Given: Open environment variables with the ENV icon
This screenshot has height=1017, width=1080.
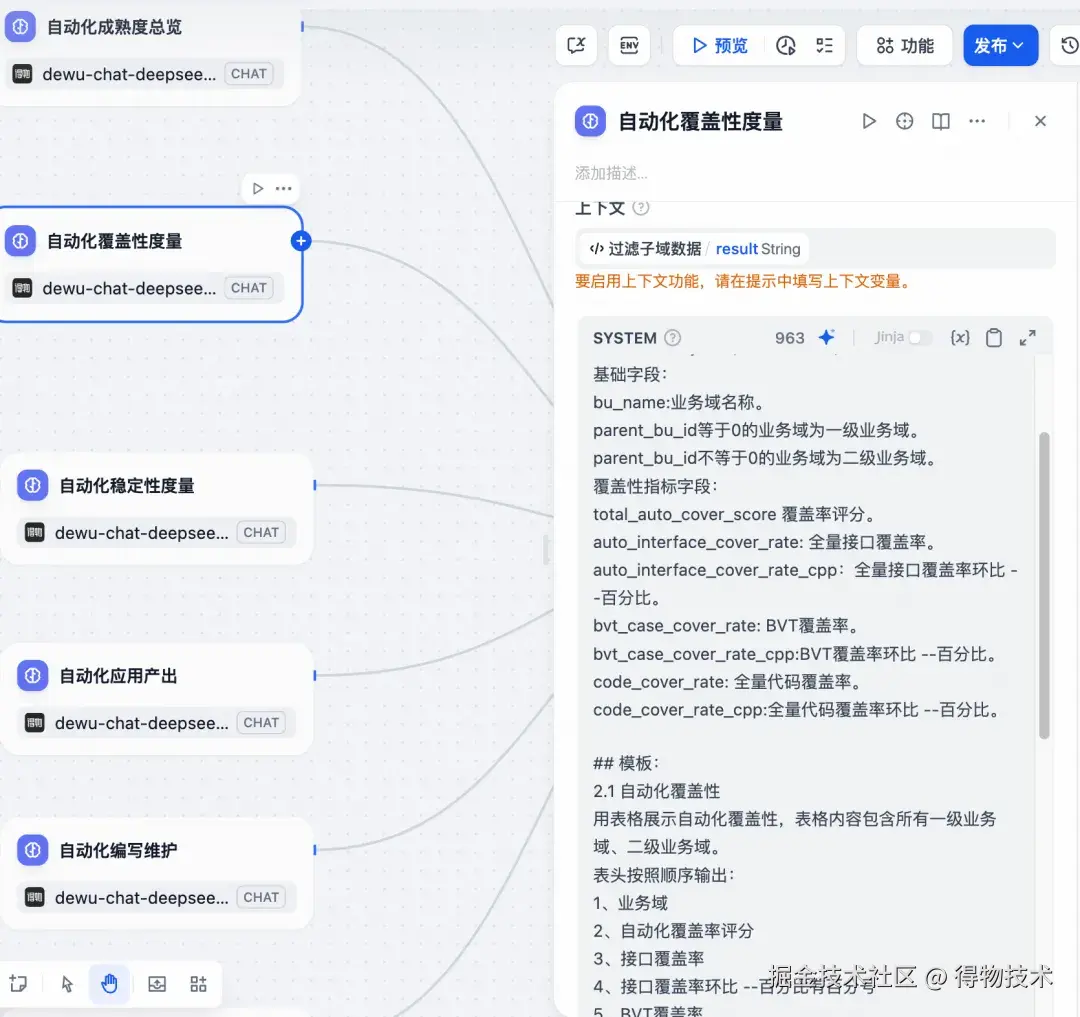Looking at the screenshot, I should (x=629, y=45).
